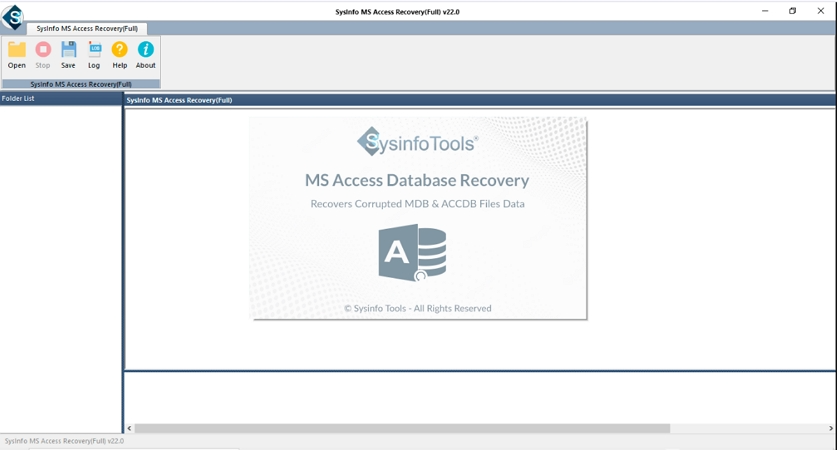Click the Save floppy disk icon
837x450 pixels.
pyautogui.click(x=68, y=50)
